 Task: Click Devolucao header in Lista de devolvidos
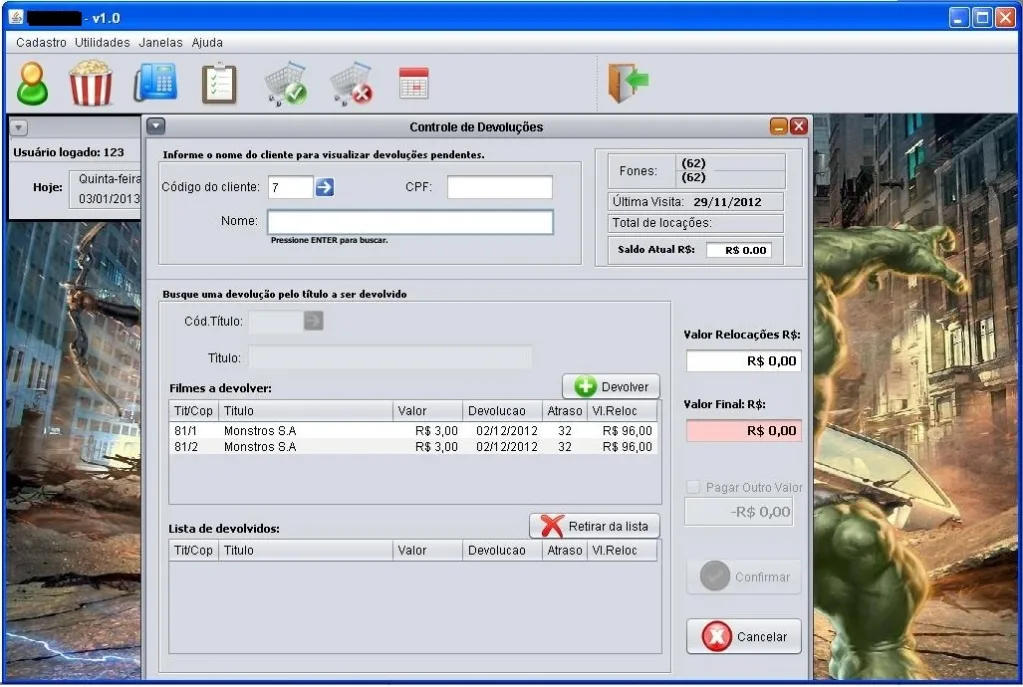(x=502, y=550)
